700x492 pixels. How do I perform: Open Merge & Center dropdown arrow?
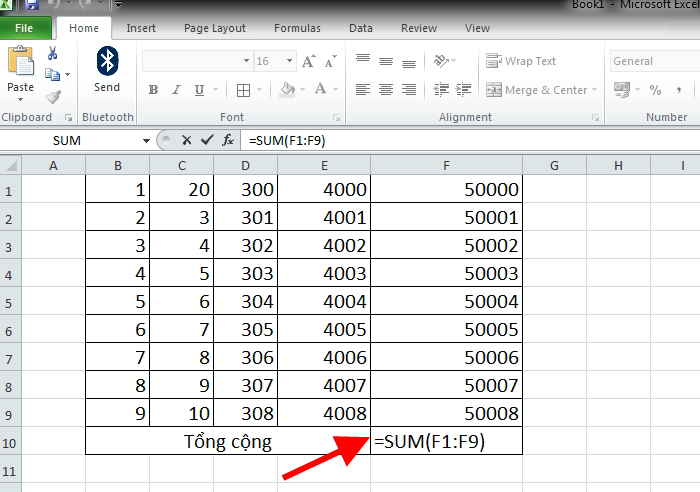(594, 90)
